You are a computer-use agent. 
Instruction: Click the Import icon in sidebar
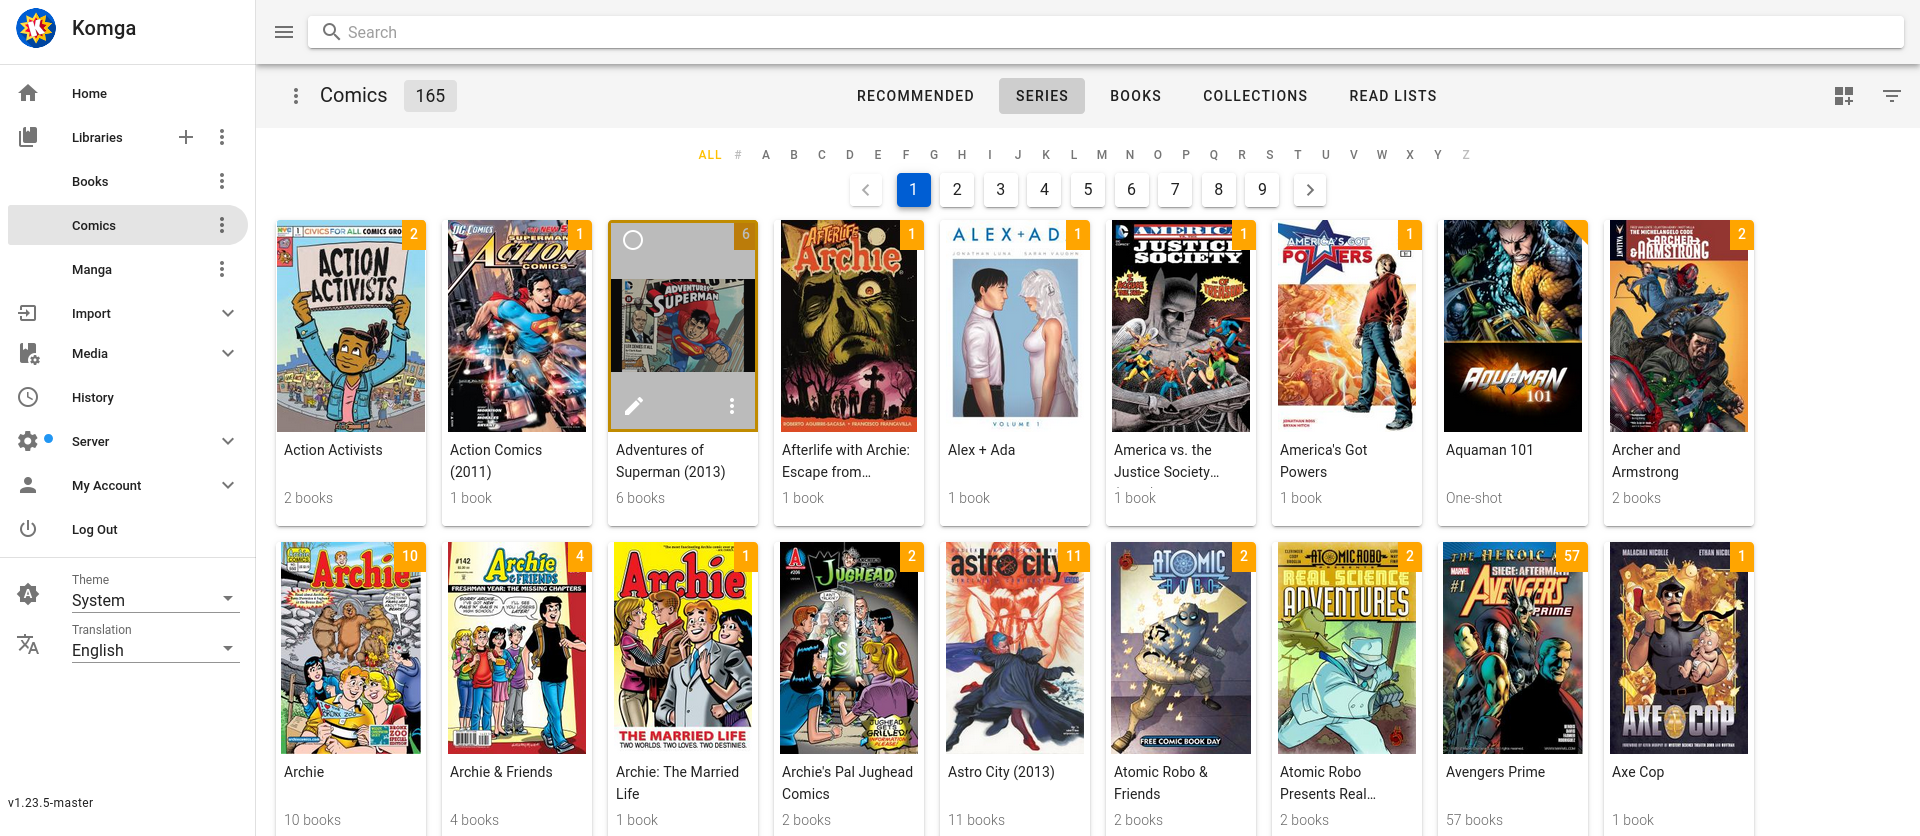pyautogui.click(x=28, y=313)
